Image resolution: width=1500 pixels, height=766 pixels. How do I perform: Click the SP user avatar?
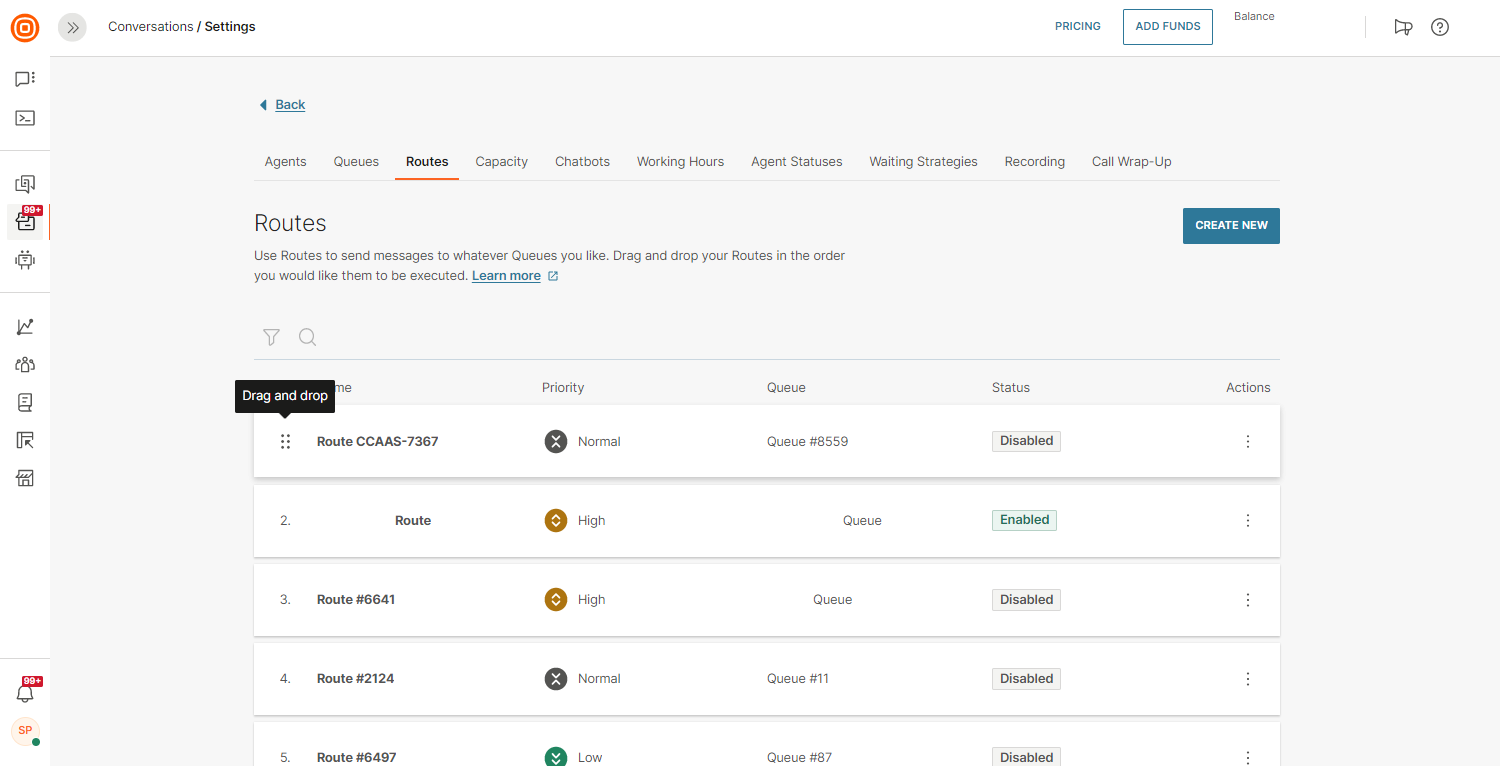[25, 731]
